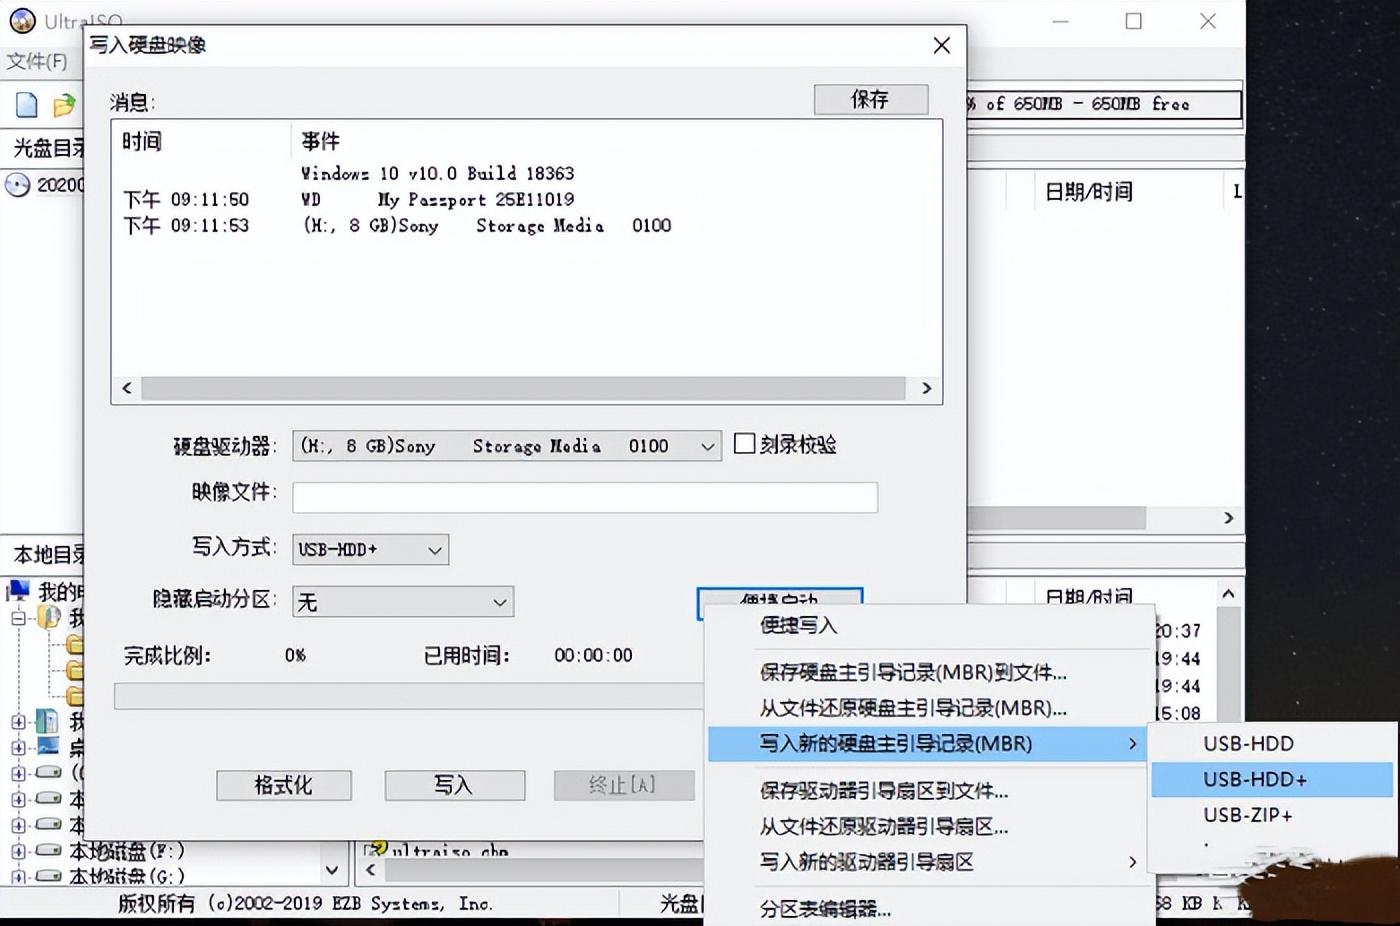
Task: Collapse the expanded documents node in local tree
Action: (x=18, y=618)
